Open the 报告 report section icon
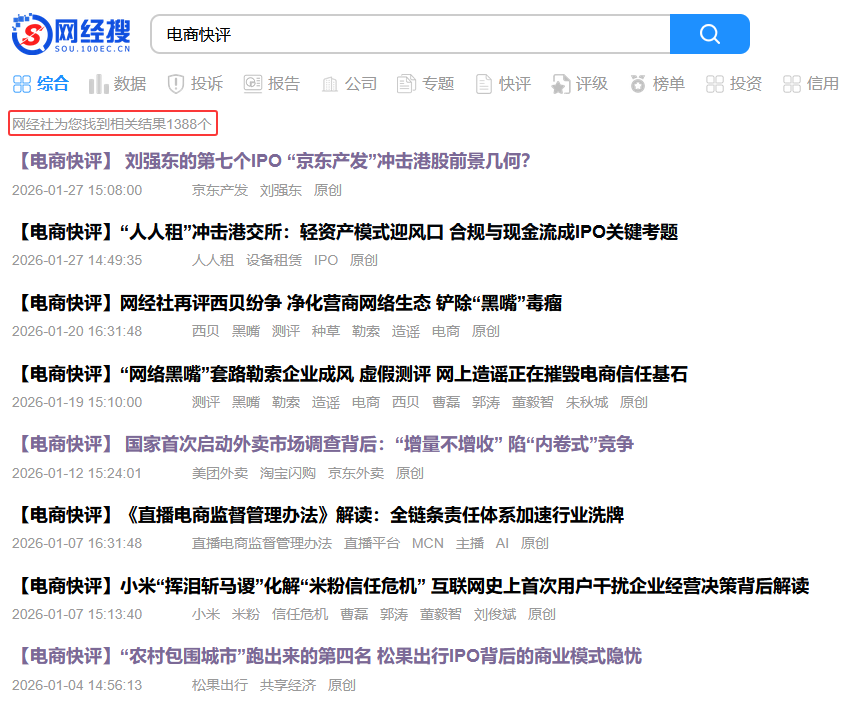Image resolution: width=846 pixels, height=702 pixels. [252, 84]
